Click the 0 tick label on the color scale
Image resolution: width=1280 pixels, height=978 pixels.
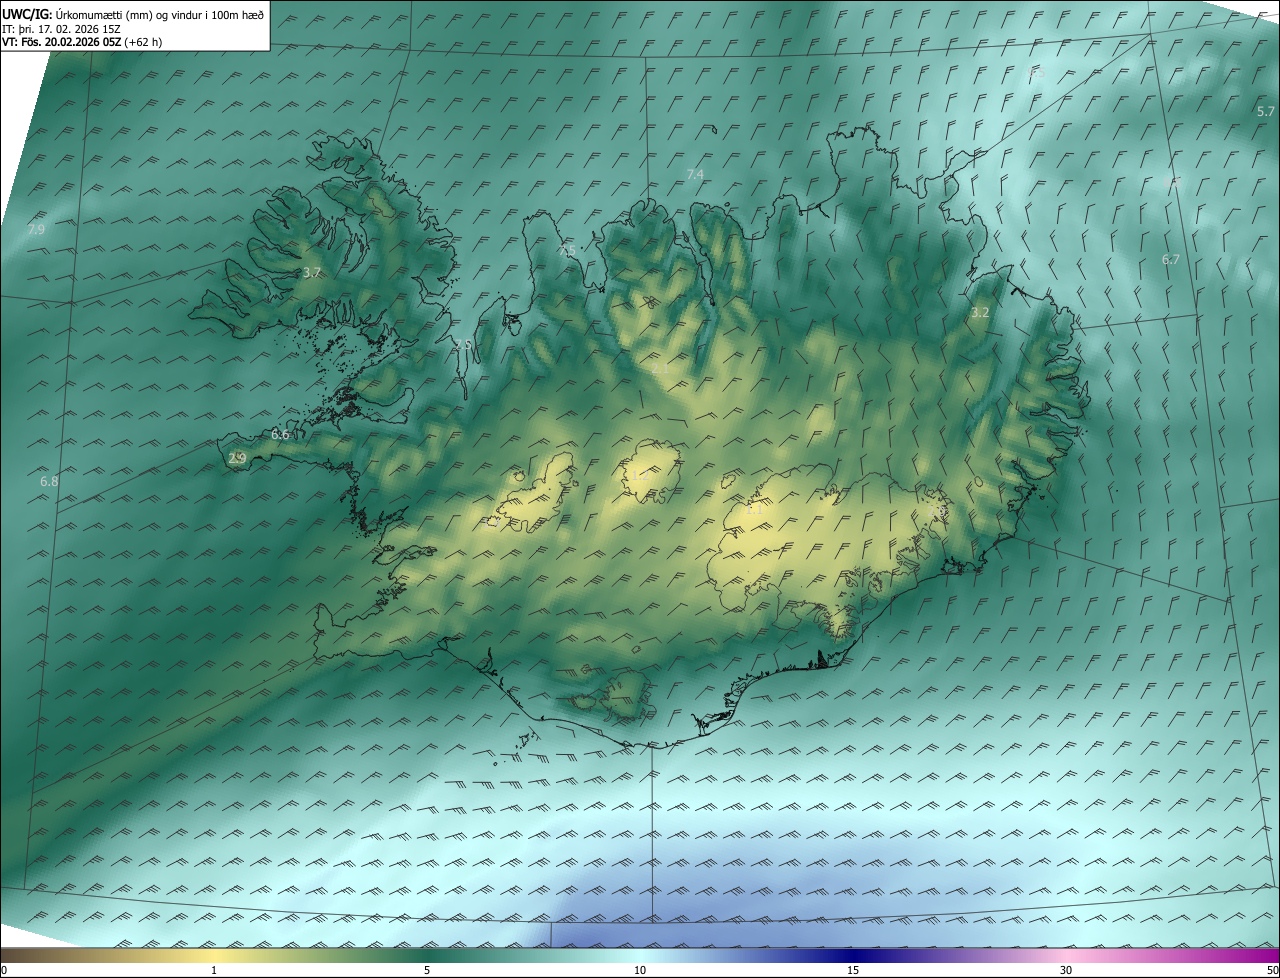pyautogui.click(x=4, y=970)
